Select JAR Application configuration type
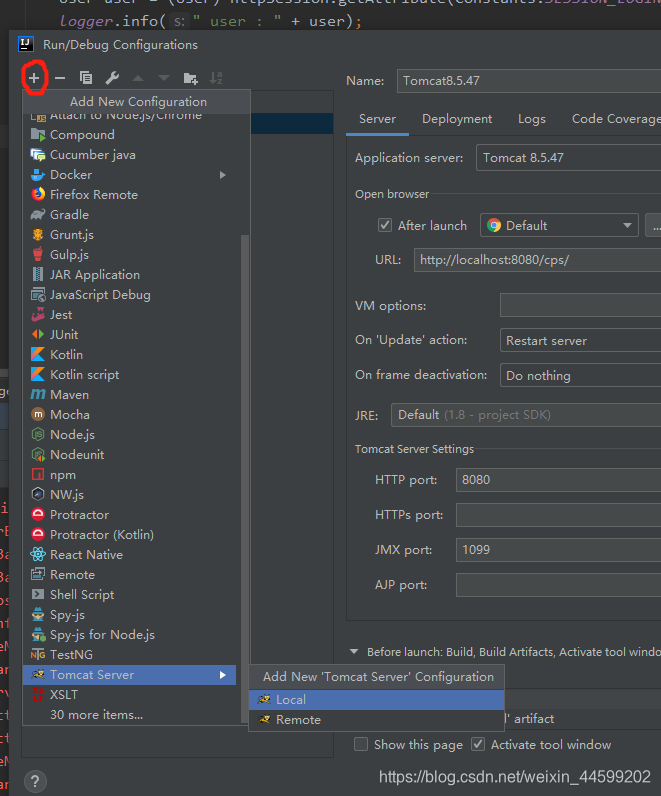 (x=129, y=275)
